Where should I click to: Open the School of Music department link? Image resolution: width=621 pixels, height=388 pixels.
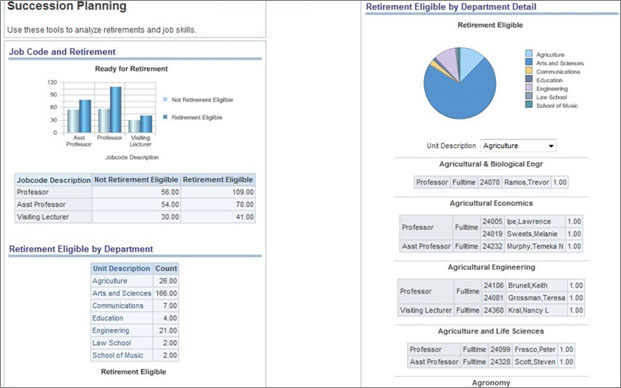[118, 355]
